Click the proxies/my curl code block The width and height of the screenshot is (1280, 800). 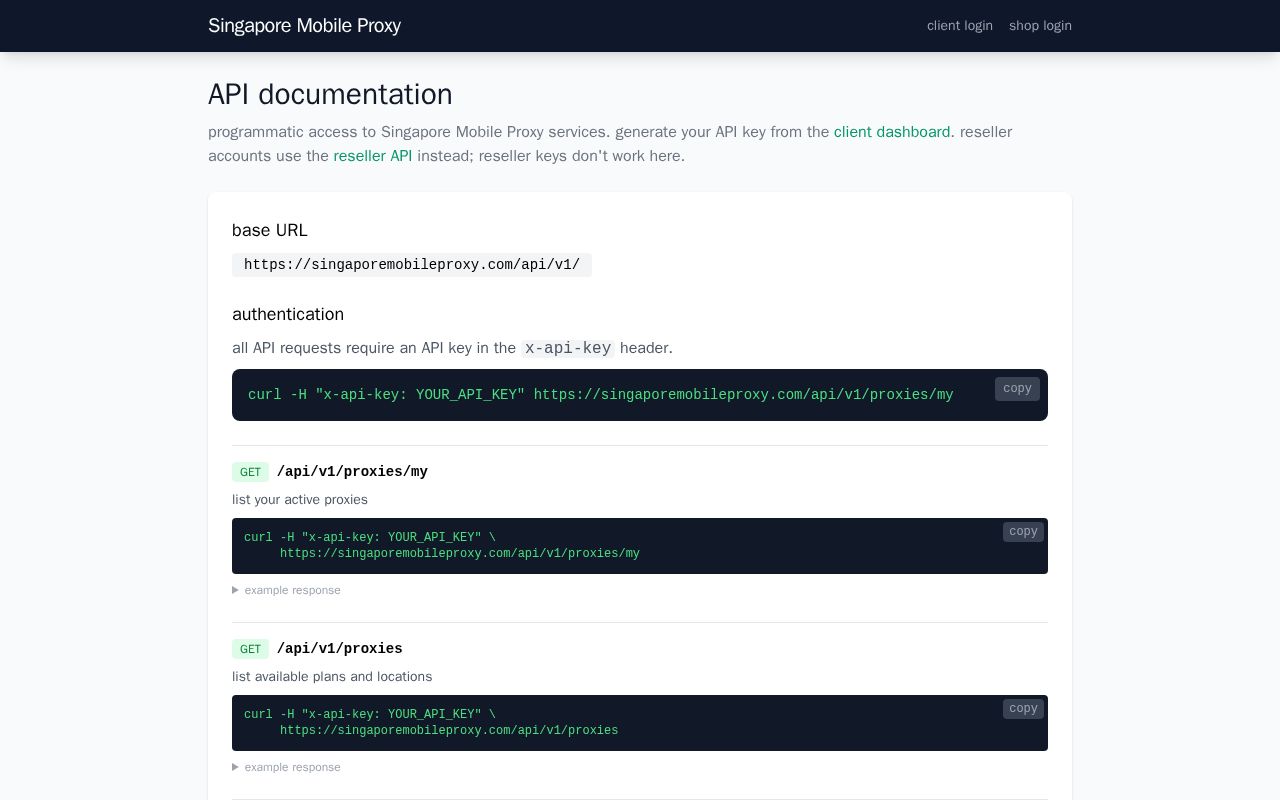[640, 546]
